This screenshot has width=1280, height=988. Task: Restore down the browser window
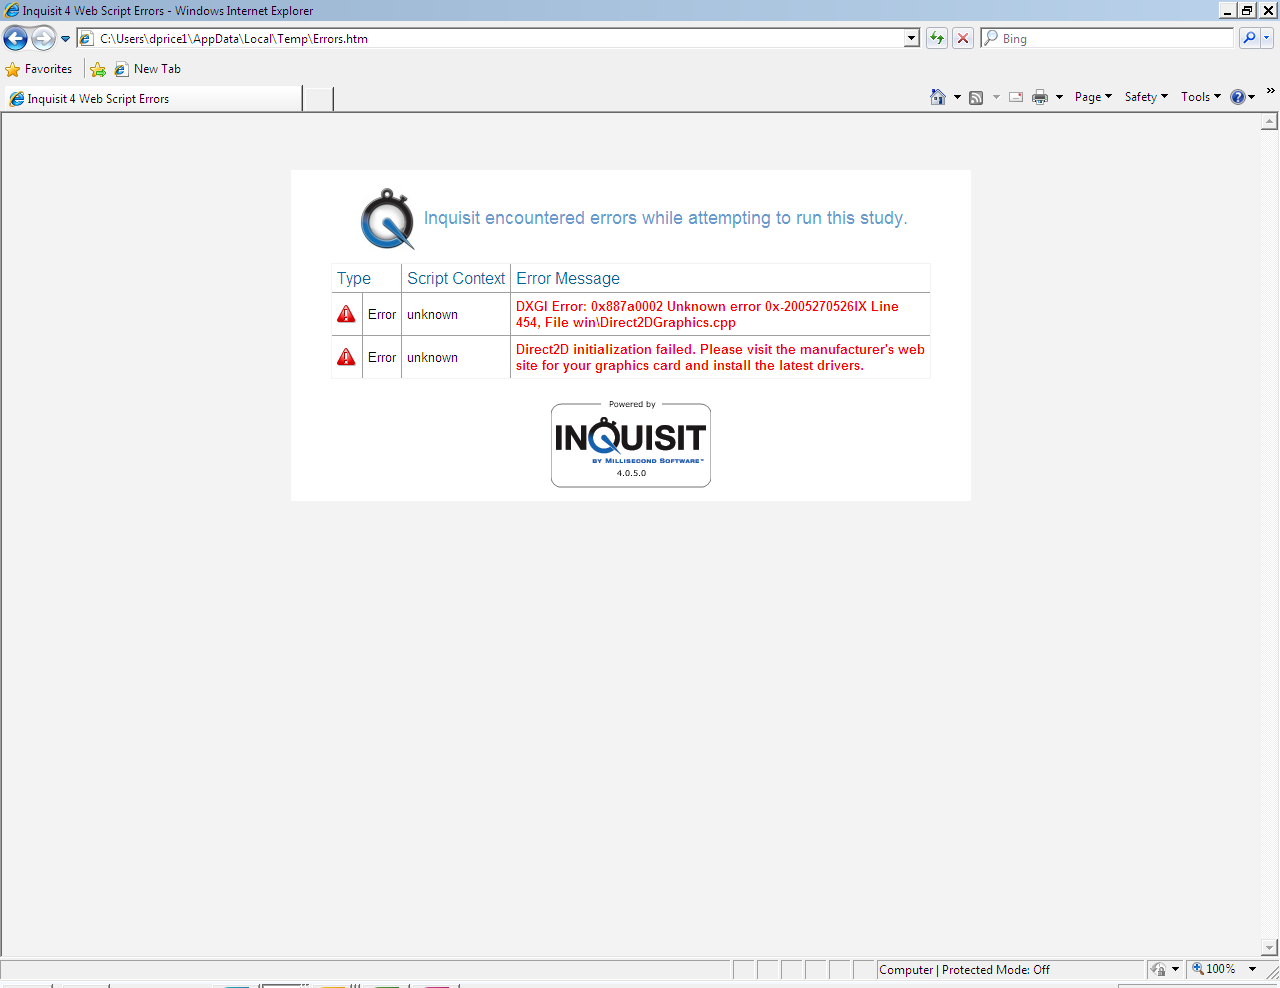[x=1247, y=10]
